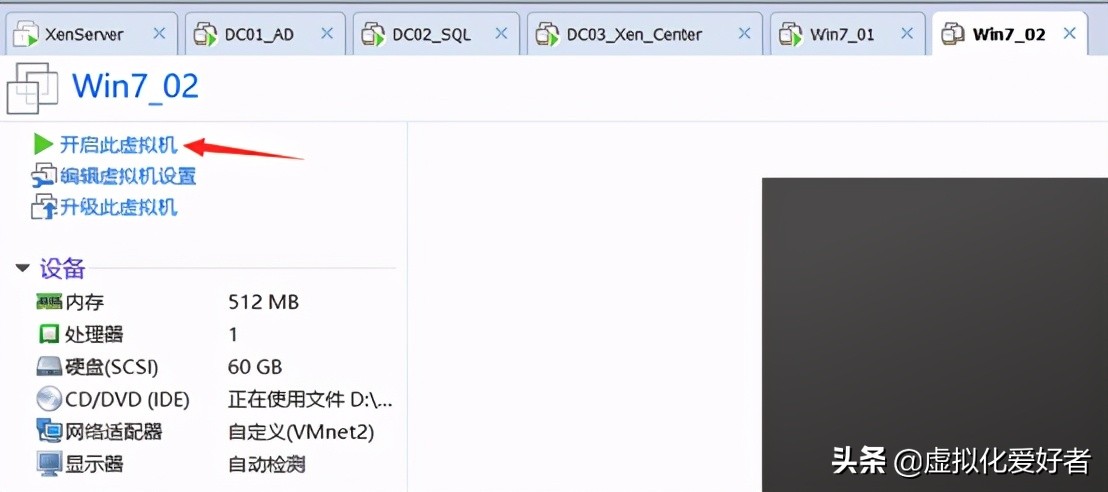Image resolution: width=1108 pixels, height=492 pixels.
Task: Click the 设备 section heading
Action: point(62,269)
